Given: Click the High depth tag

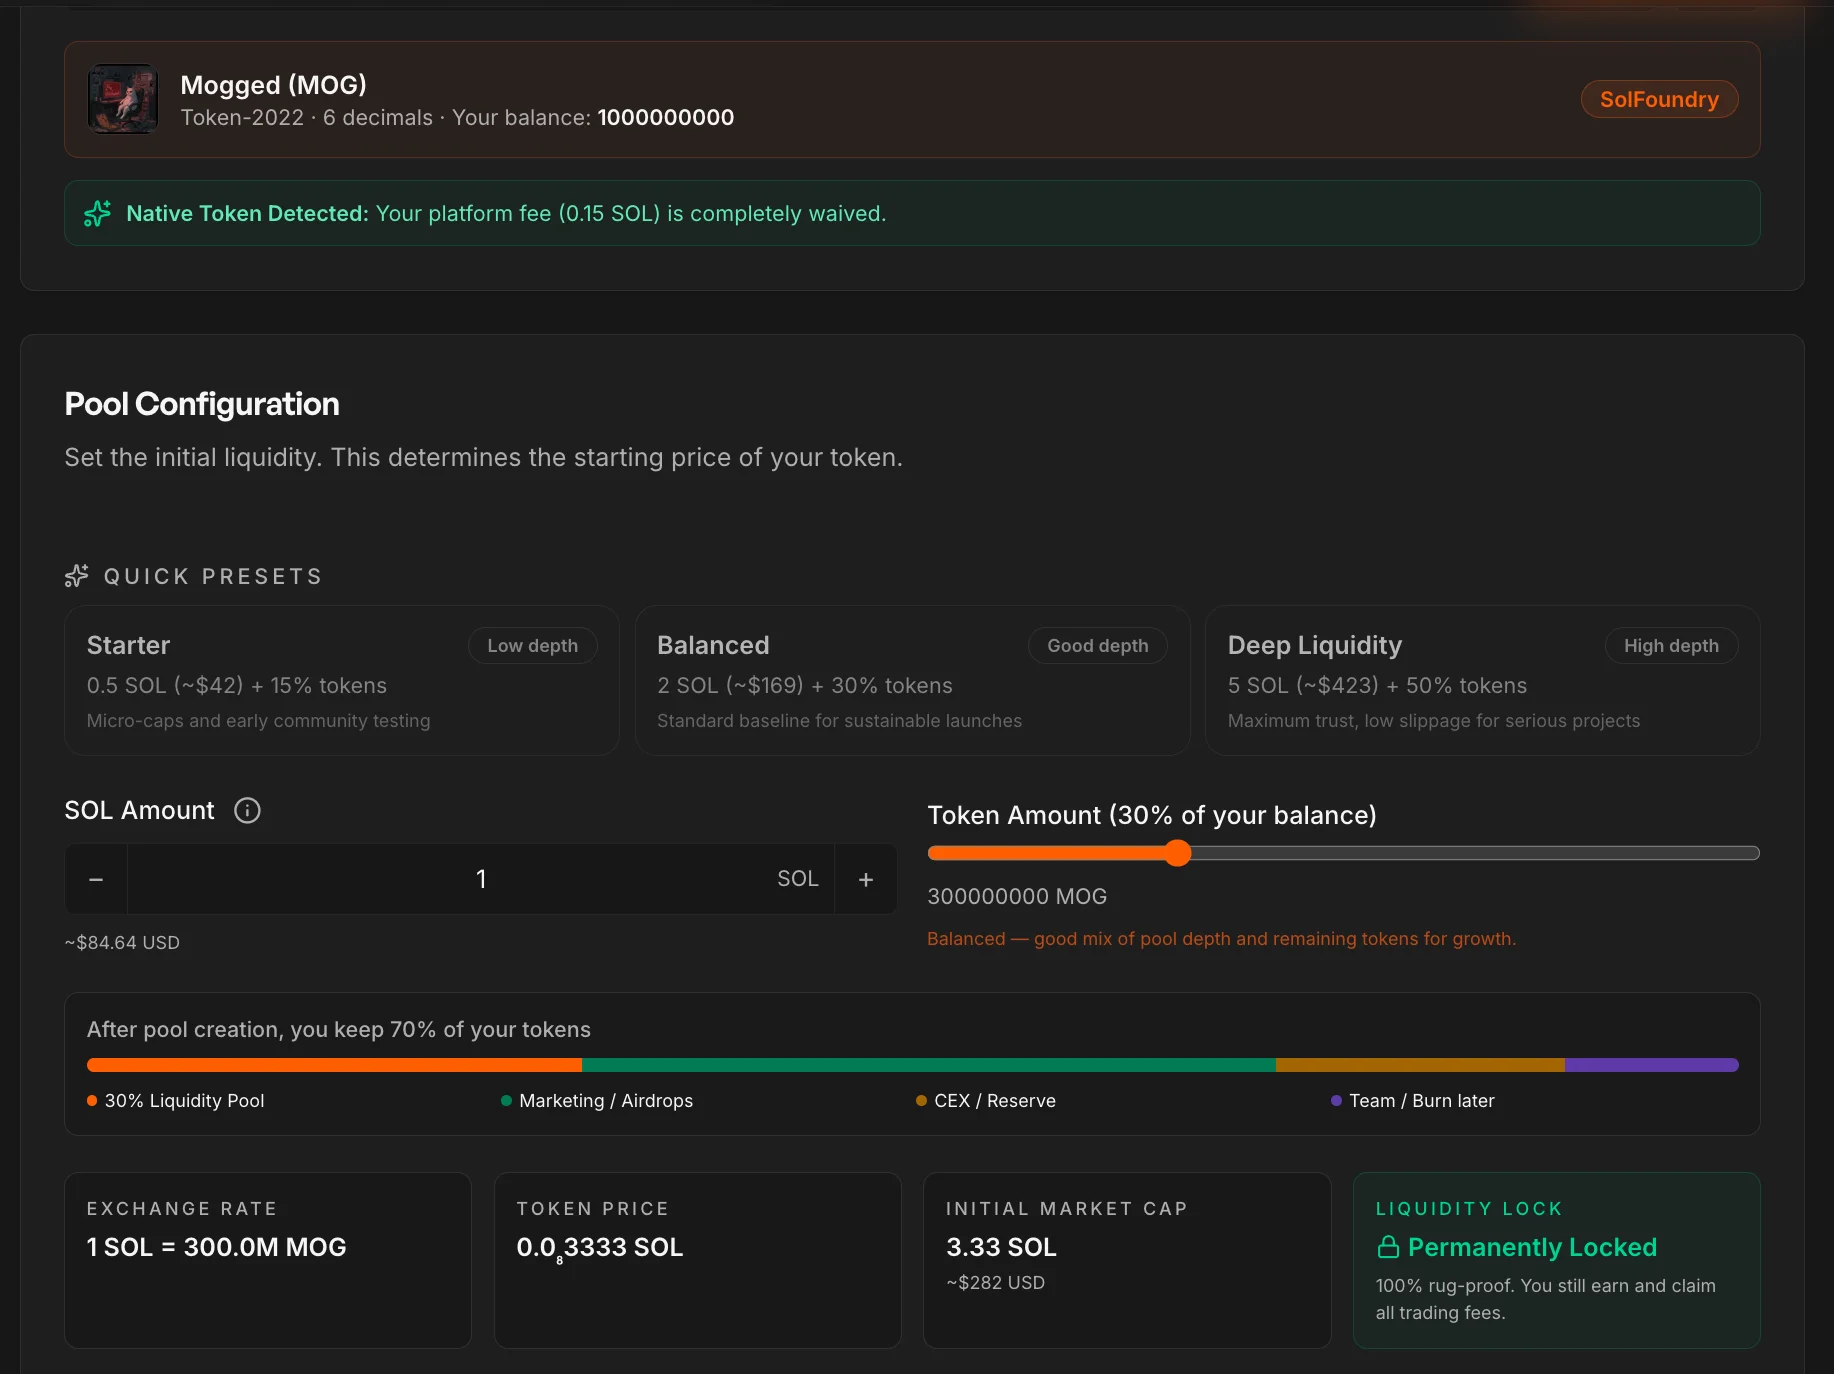Looking at the screenshot, I should pyautogui.click(x=1671, y=645).
